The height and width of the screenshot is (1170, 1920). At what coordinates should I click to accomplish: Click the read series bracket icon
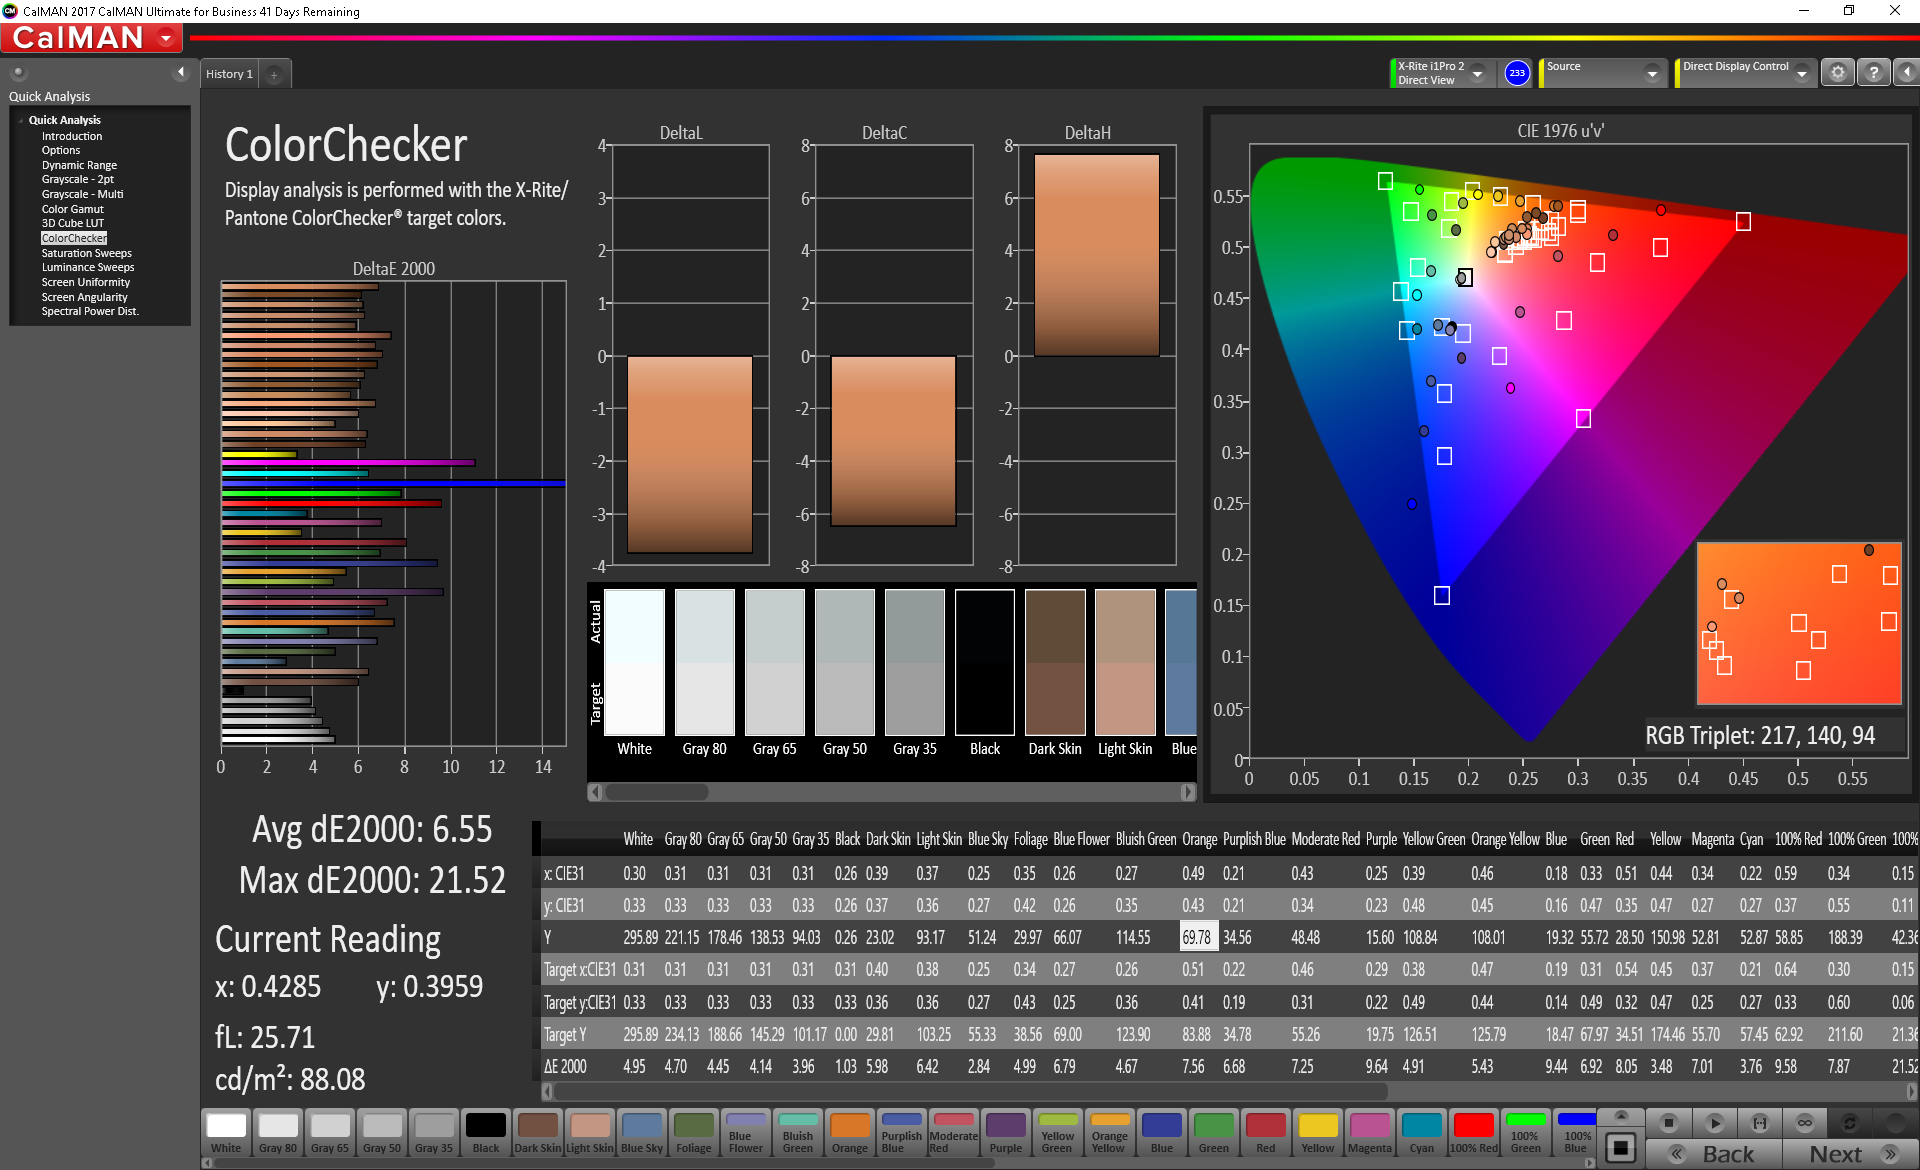coord(1760,1123)
